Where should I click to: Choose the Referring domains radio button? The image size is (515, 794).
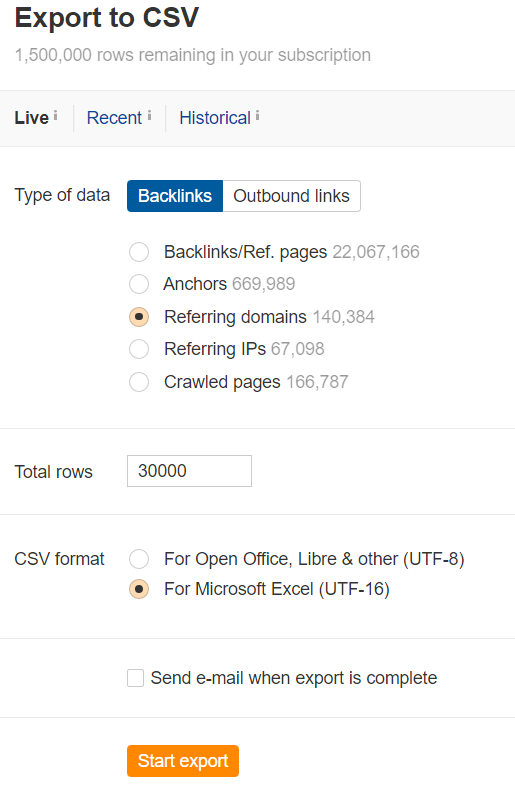coord(139,317)
